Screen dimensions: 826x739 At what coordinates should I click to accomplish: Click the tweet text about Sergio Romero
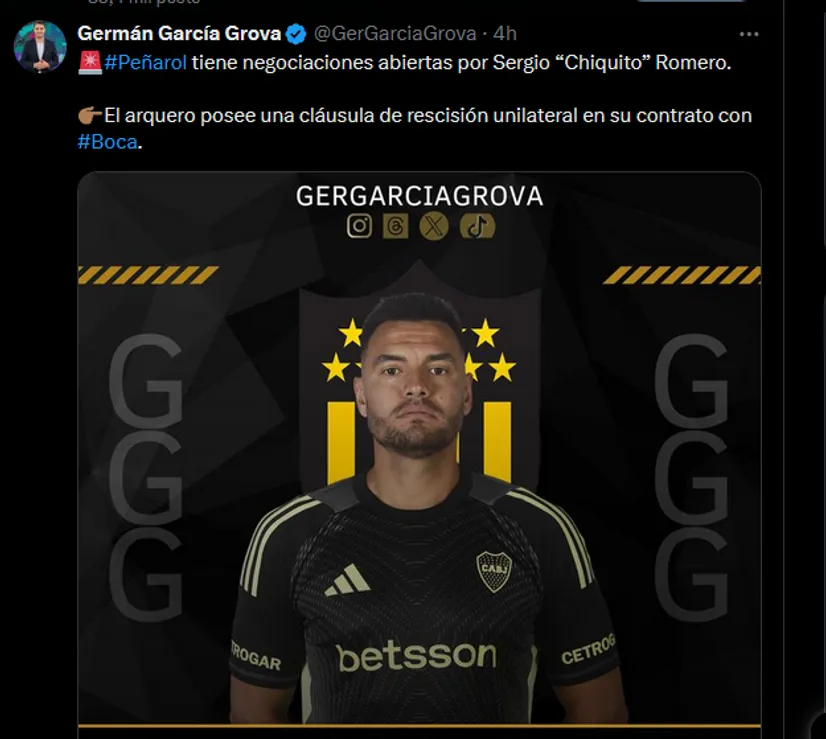(x=405, y=102)
